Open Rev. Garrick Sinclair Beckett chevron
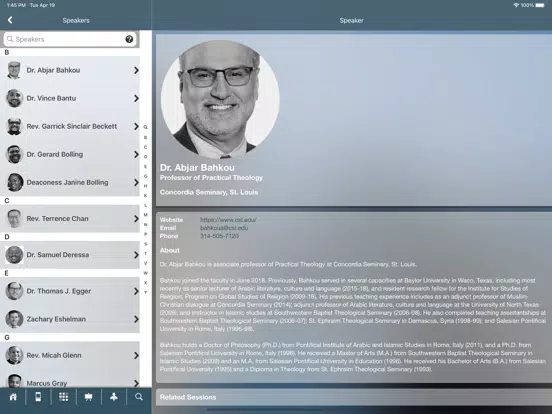The width and height of the screenshot is (552, 414). tap(136, 126)
